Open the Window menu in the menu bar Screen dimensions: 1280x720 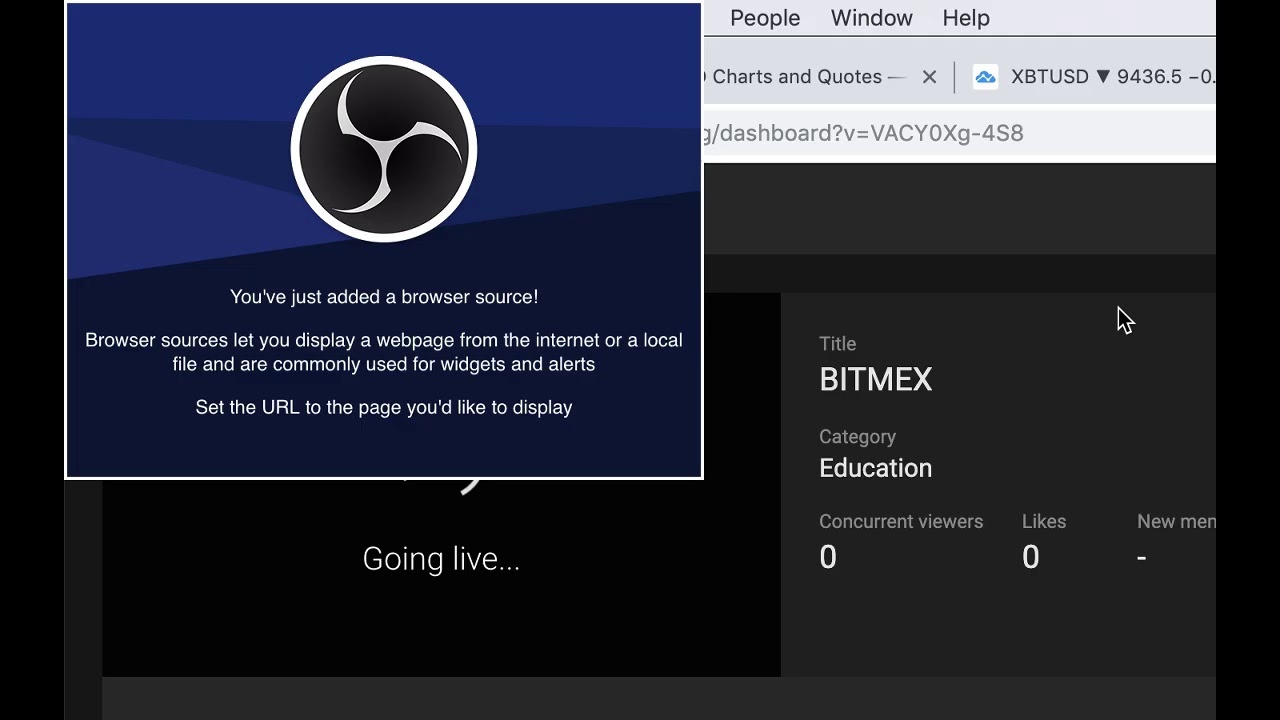tap(871, 18)
